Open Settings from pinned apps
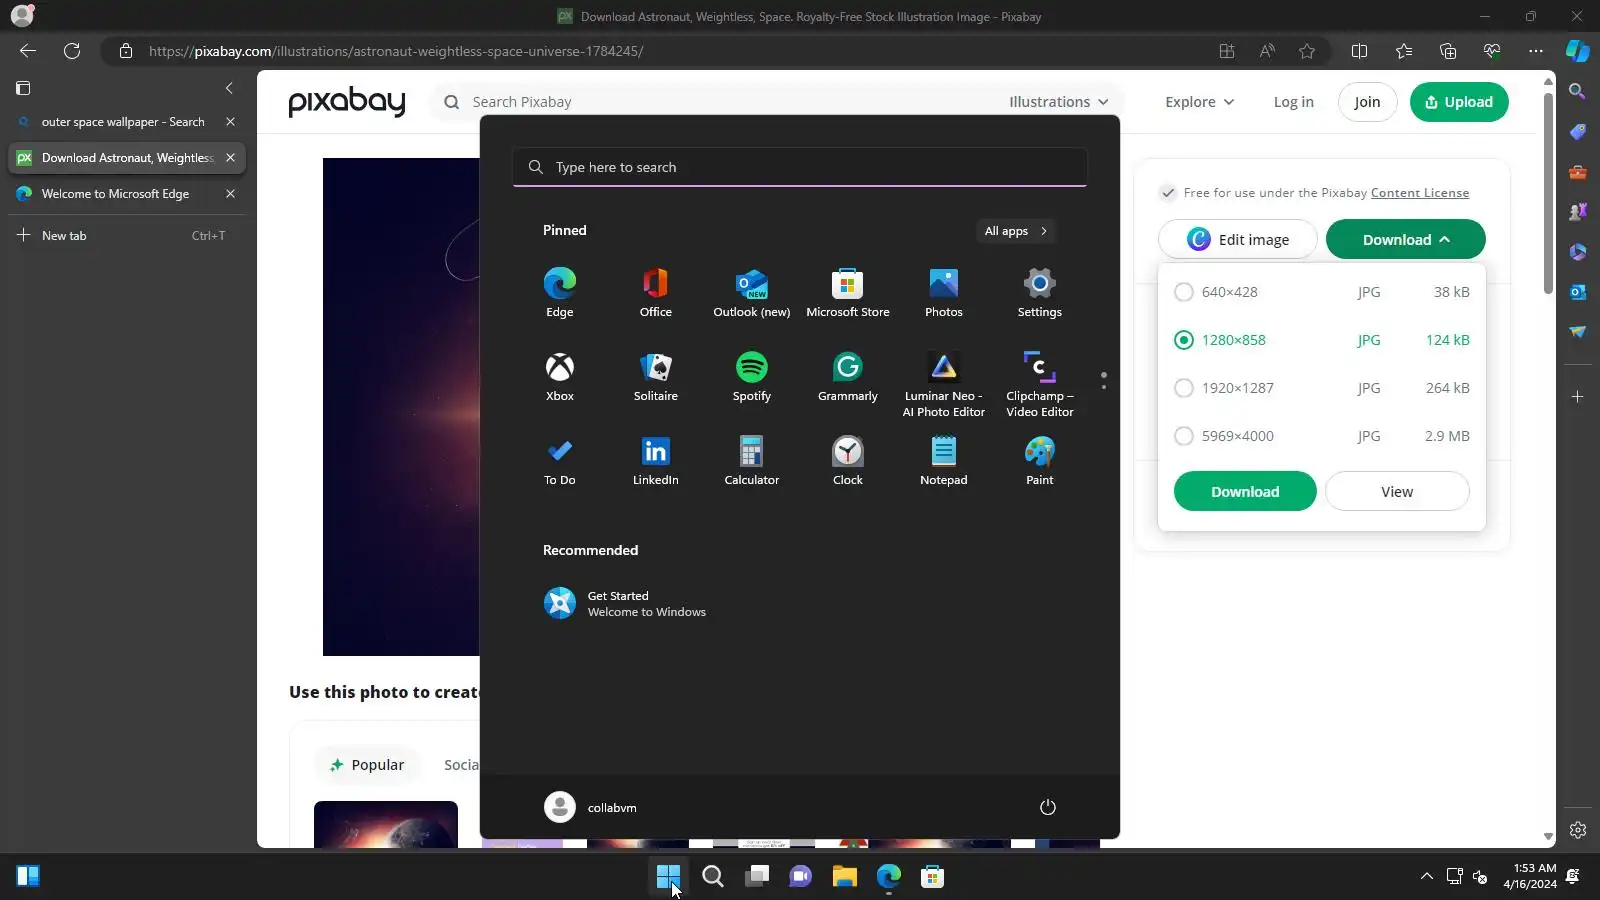 tap(1039, 292)
